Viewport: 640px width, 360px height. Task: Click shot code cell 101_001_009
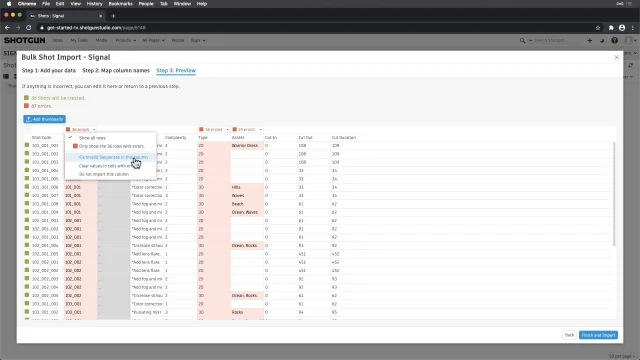click(45, 212)
